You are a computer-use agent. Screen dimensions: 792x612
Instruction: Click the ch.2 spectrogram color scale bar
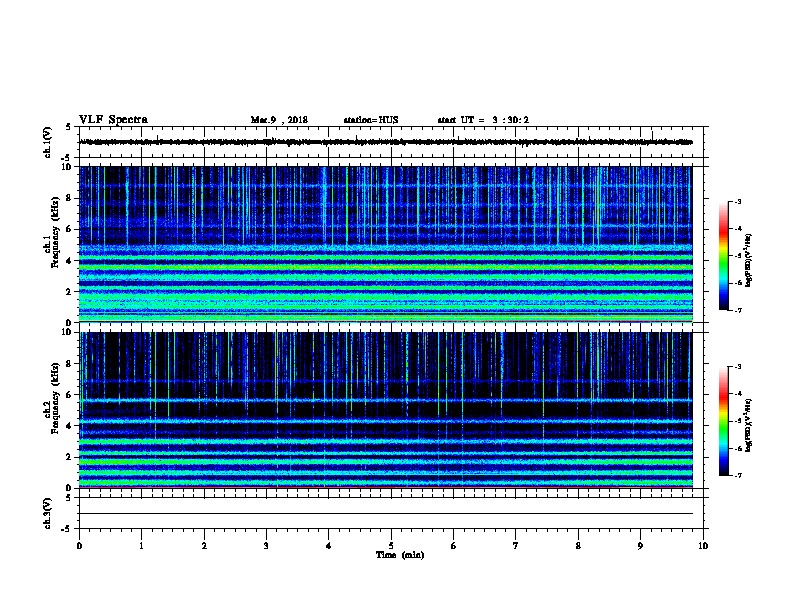click(x=723, y=421)
